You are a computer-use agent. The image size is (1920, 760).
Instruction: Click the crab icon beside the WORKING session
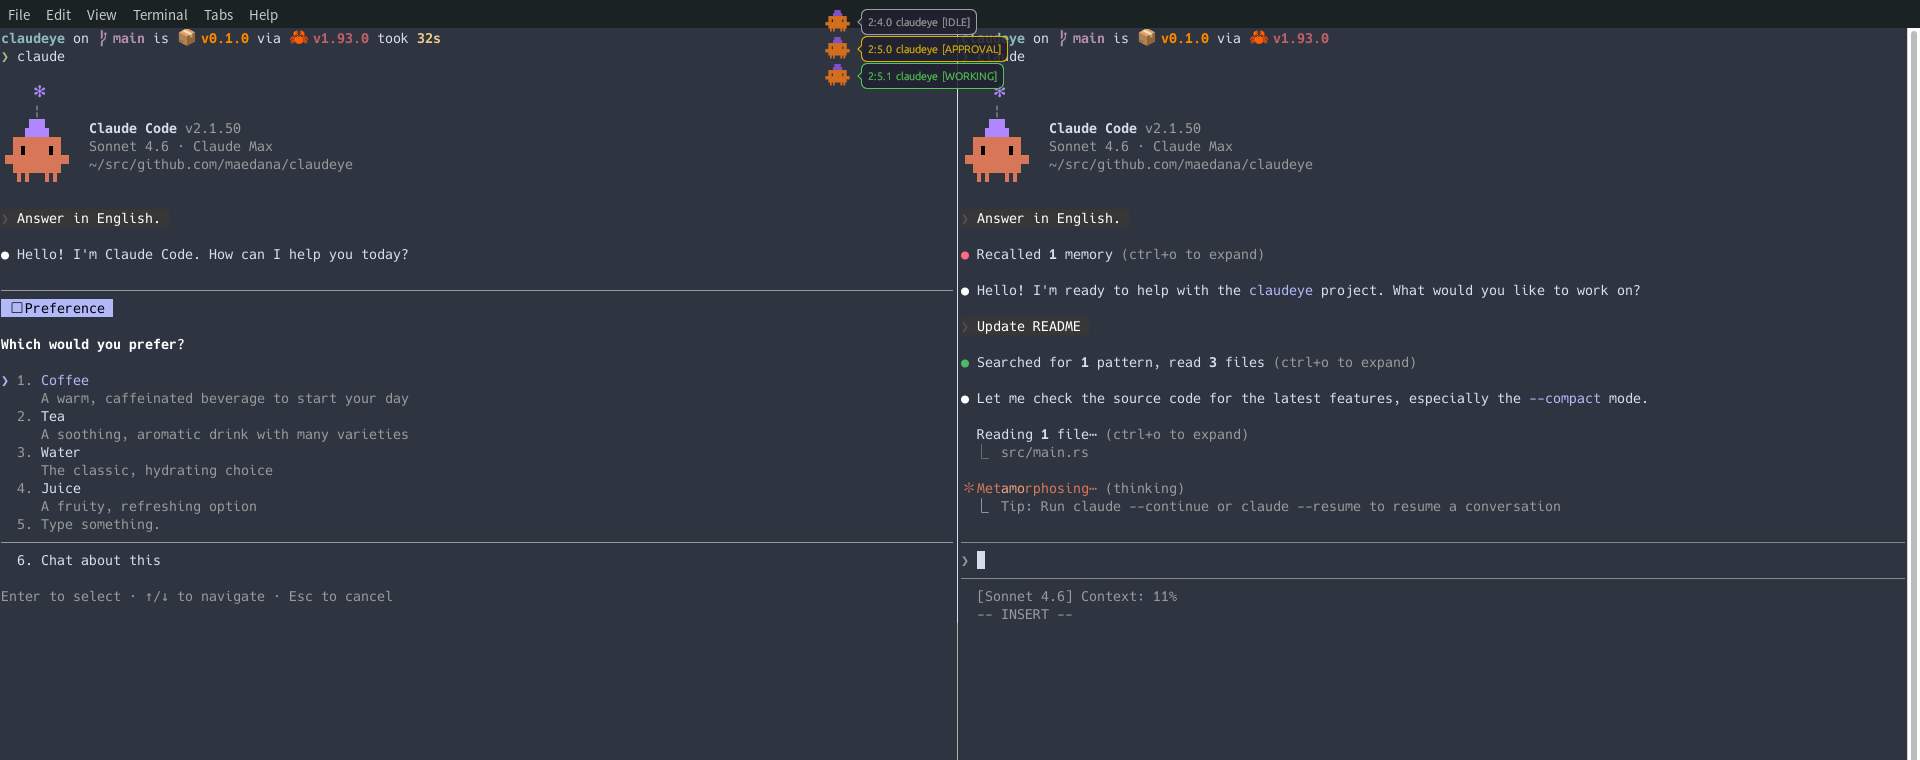(x=837, y=75)
